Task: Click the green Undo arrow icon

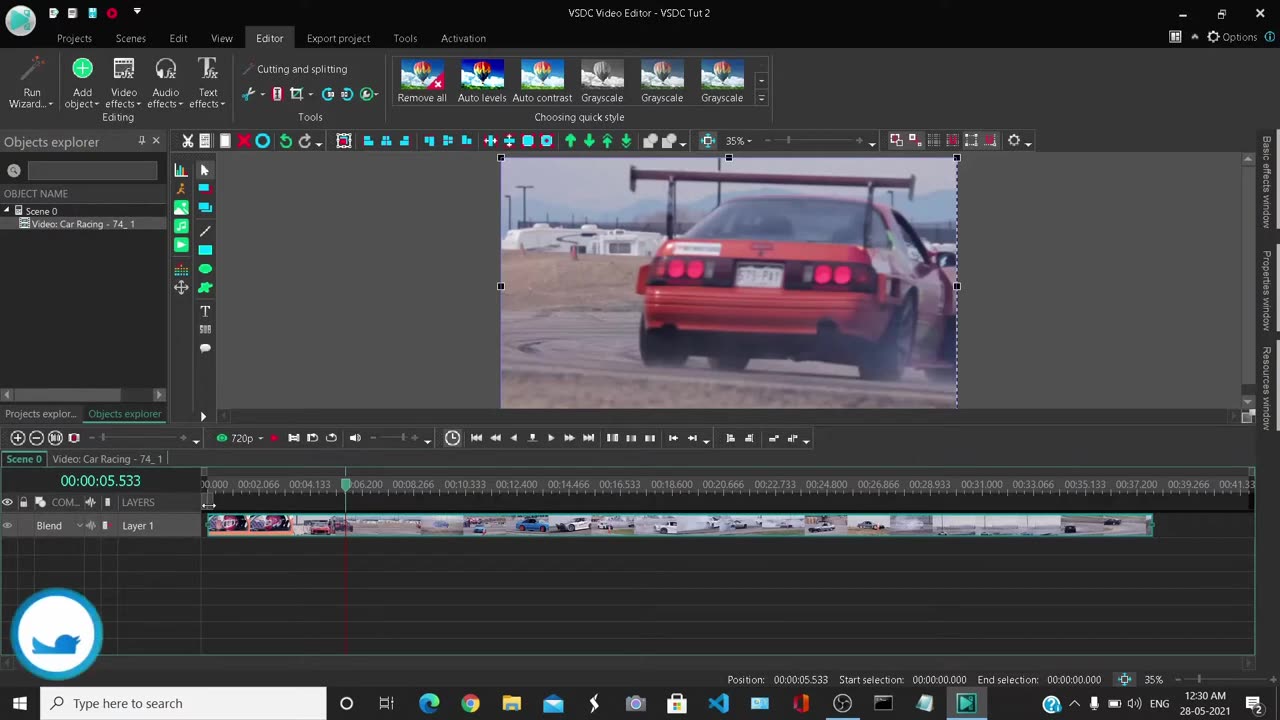Action: tap(286, 141)
